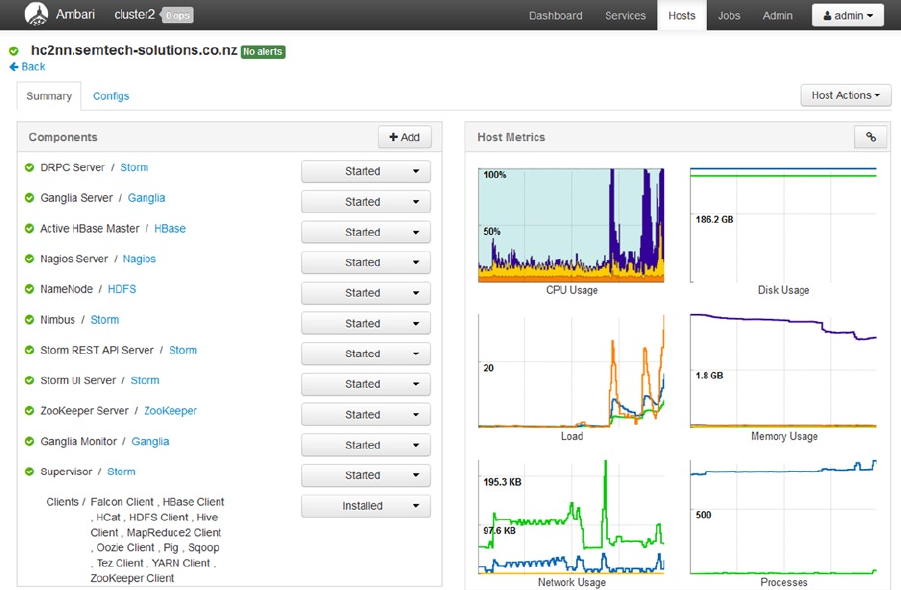Open Admin in top navigation
The image size is (901, 590).
(x=777, y=16)
